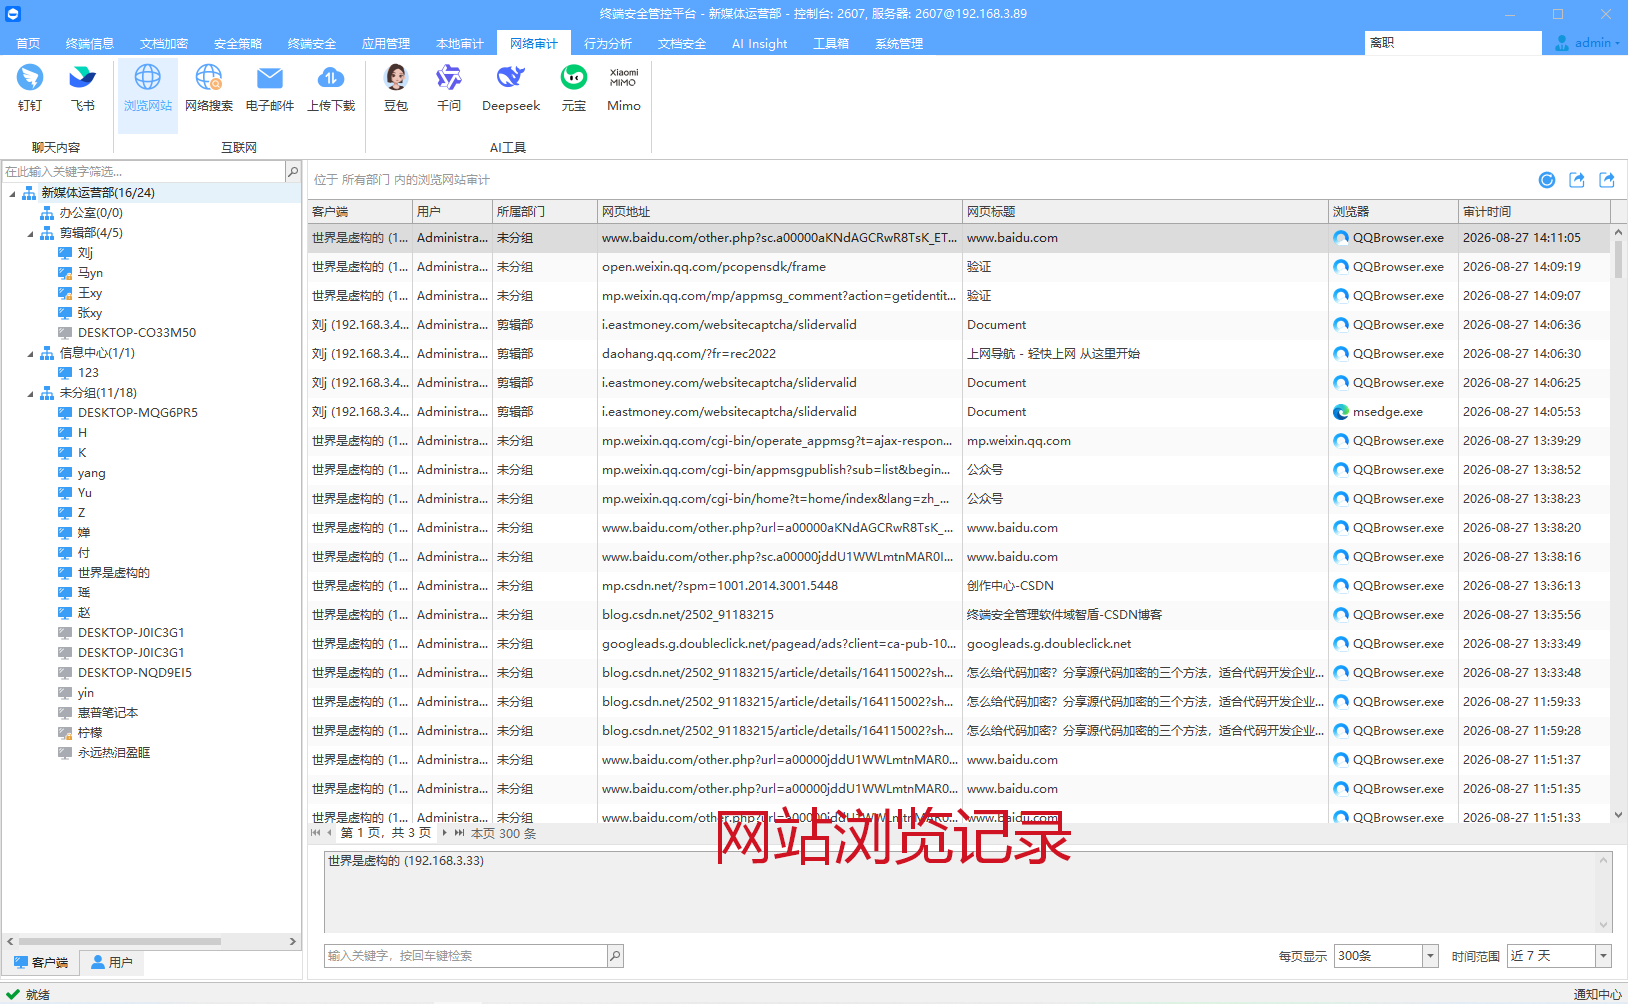The width and height of the screenshot is (1628, 1004).
Task: Click the search box containing 离职
Action: (x=1453, y=43)
